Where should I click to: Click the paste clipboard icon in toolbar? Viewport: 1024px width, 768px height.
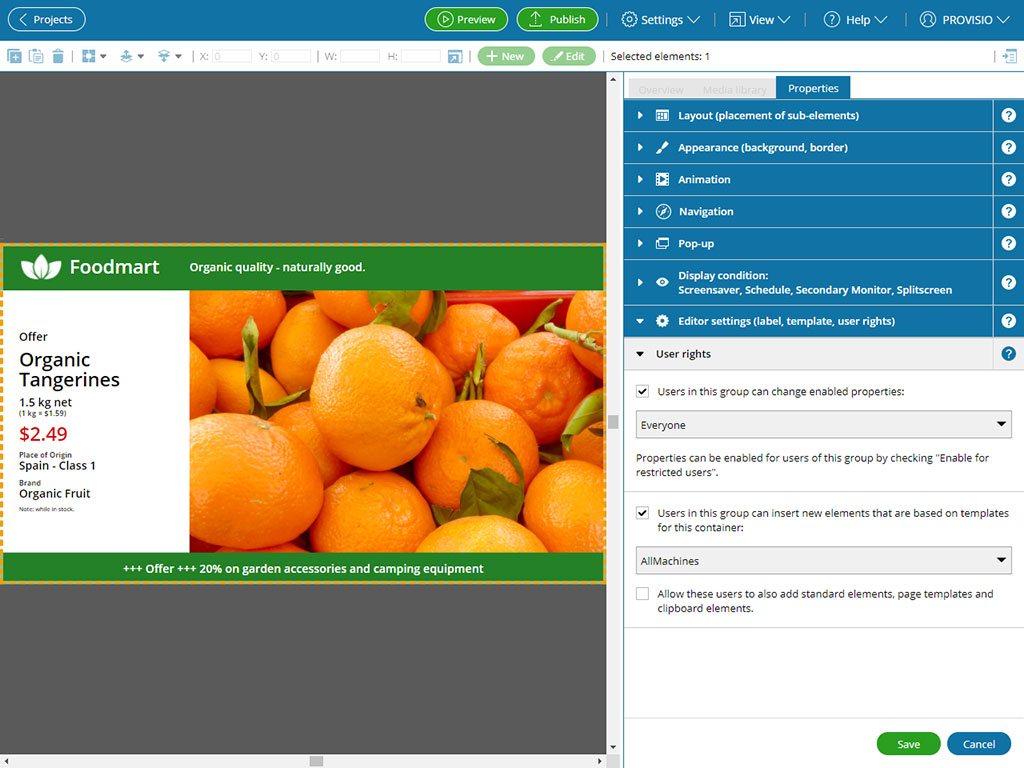[x=36, y=57]
